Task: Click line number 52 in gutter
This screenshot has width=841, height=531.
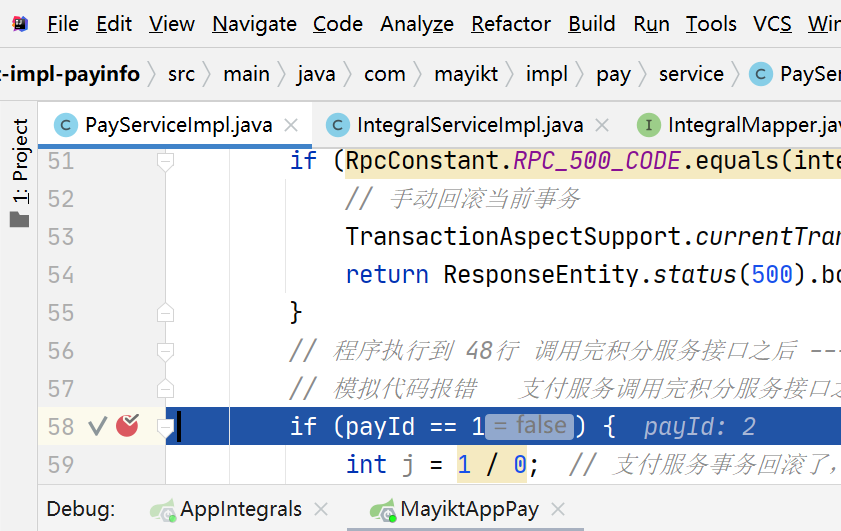Action: click(x=61, y=200)
